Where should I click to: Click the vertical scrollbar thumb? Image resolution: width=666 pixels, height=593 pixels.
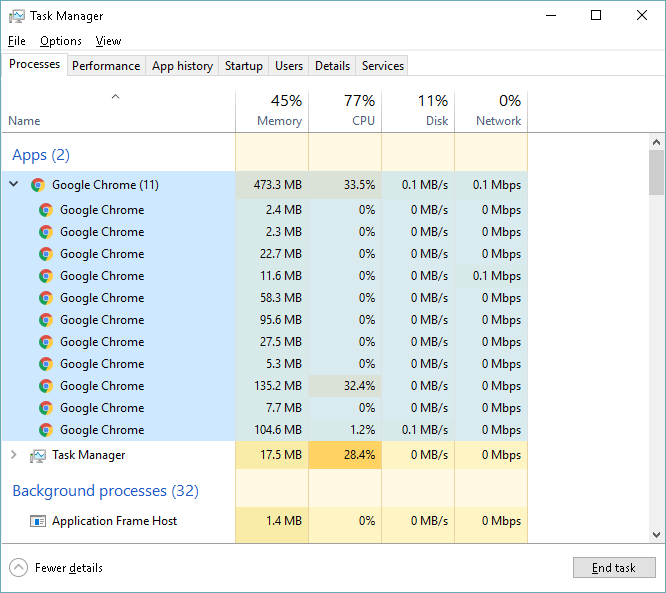(x=656, y=172)
